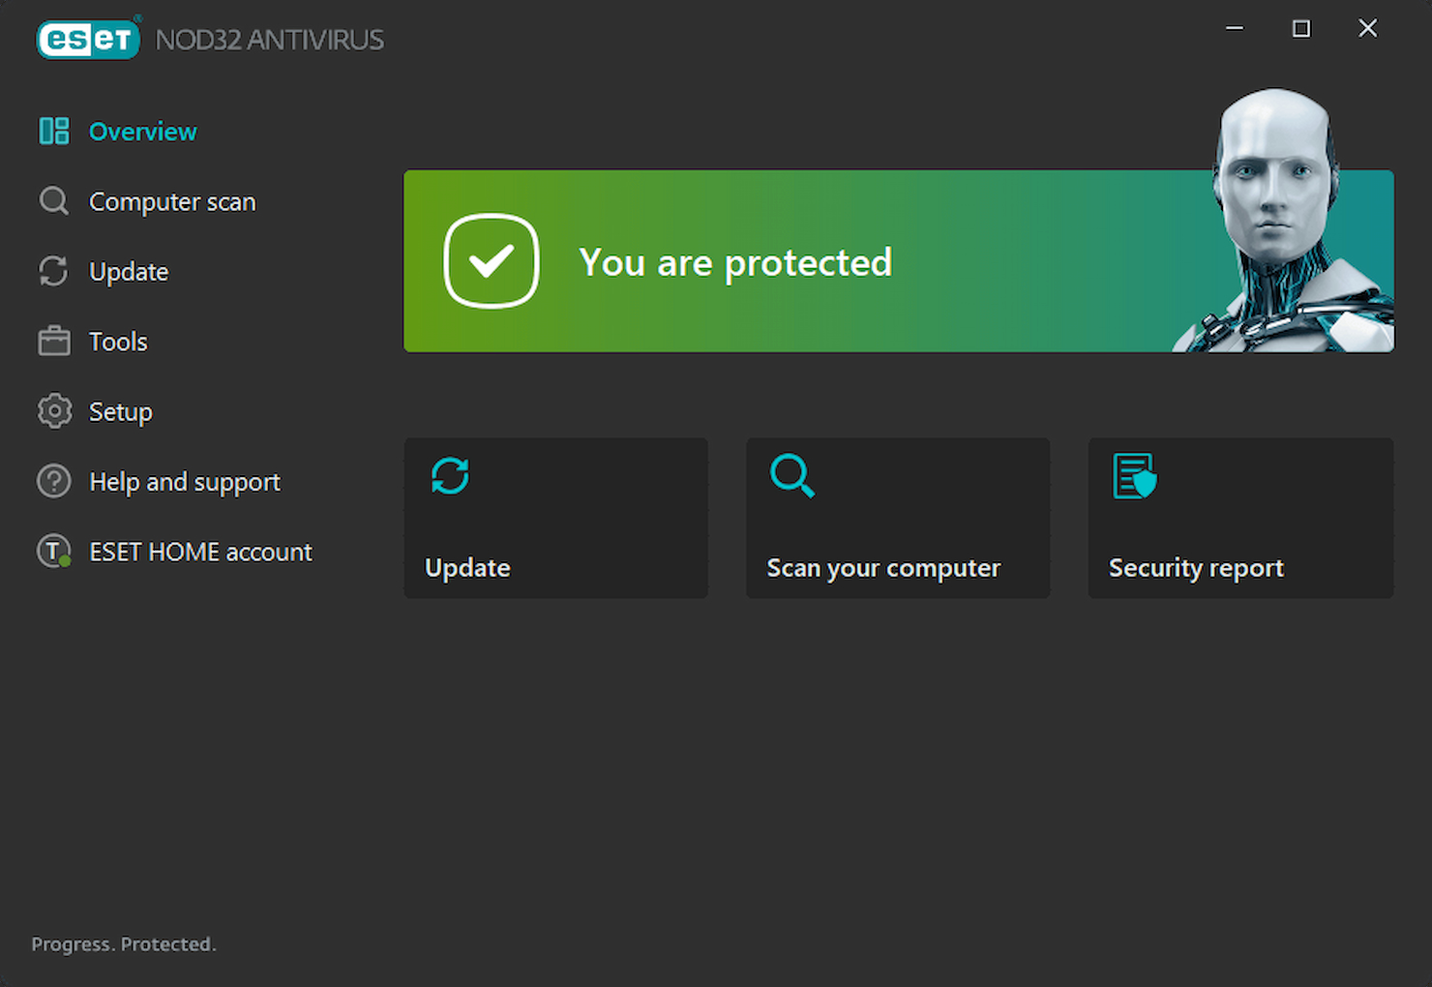This screenshot has width=1432, height=987.
Task: Switch to the Computer scan section
Action: [172, 201]
